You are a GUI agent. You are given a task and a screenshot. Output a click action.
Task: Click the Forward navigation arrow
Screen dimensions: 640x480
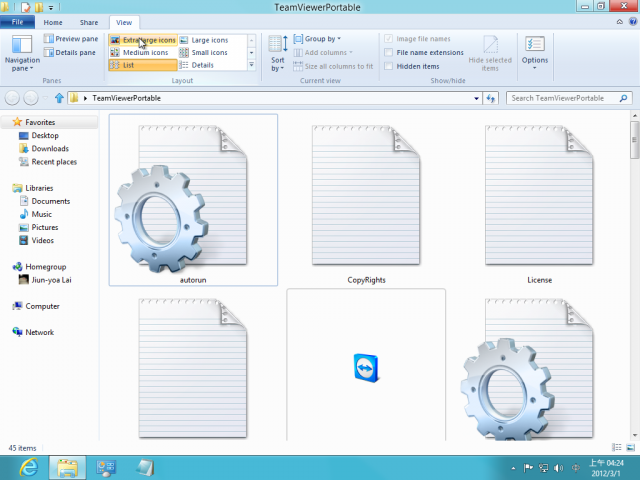point(31,98)
